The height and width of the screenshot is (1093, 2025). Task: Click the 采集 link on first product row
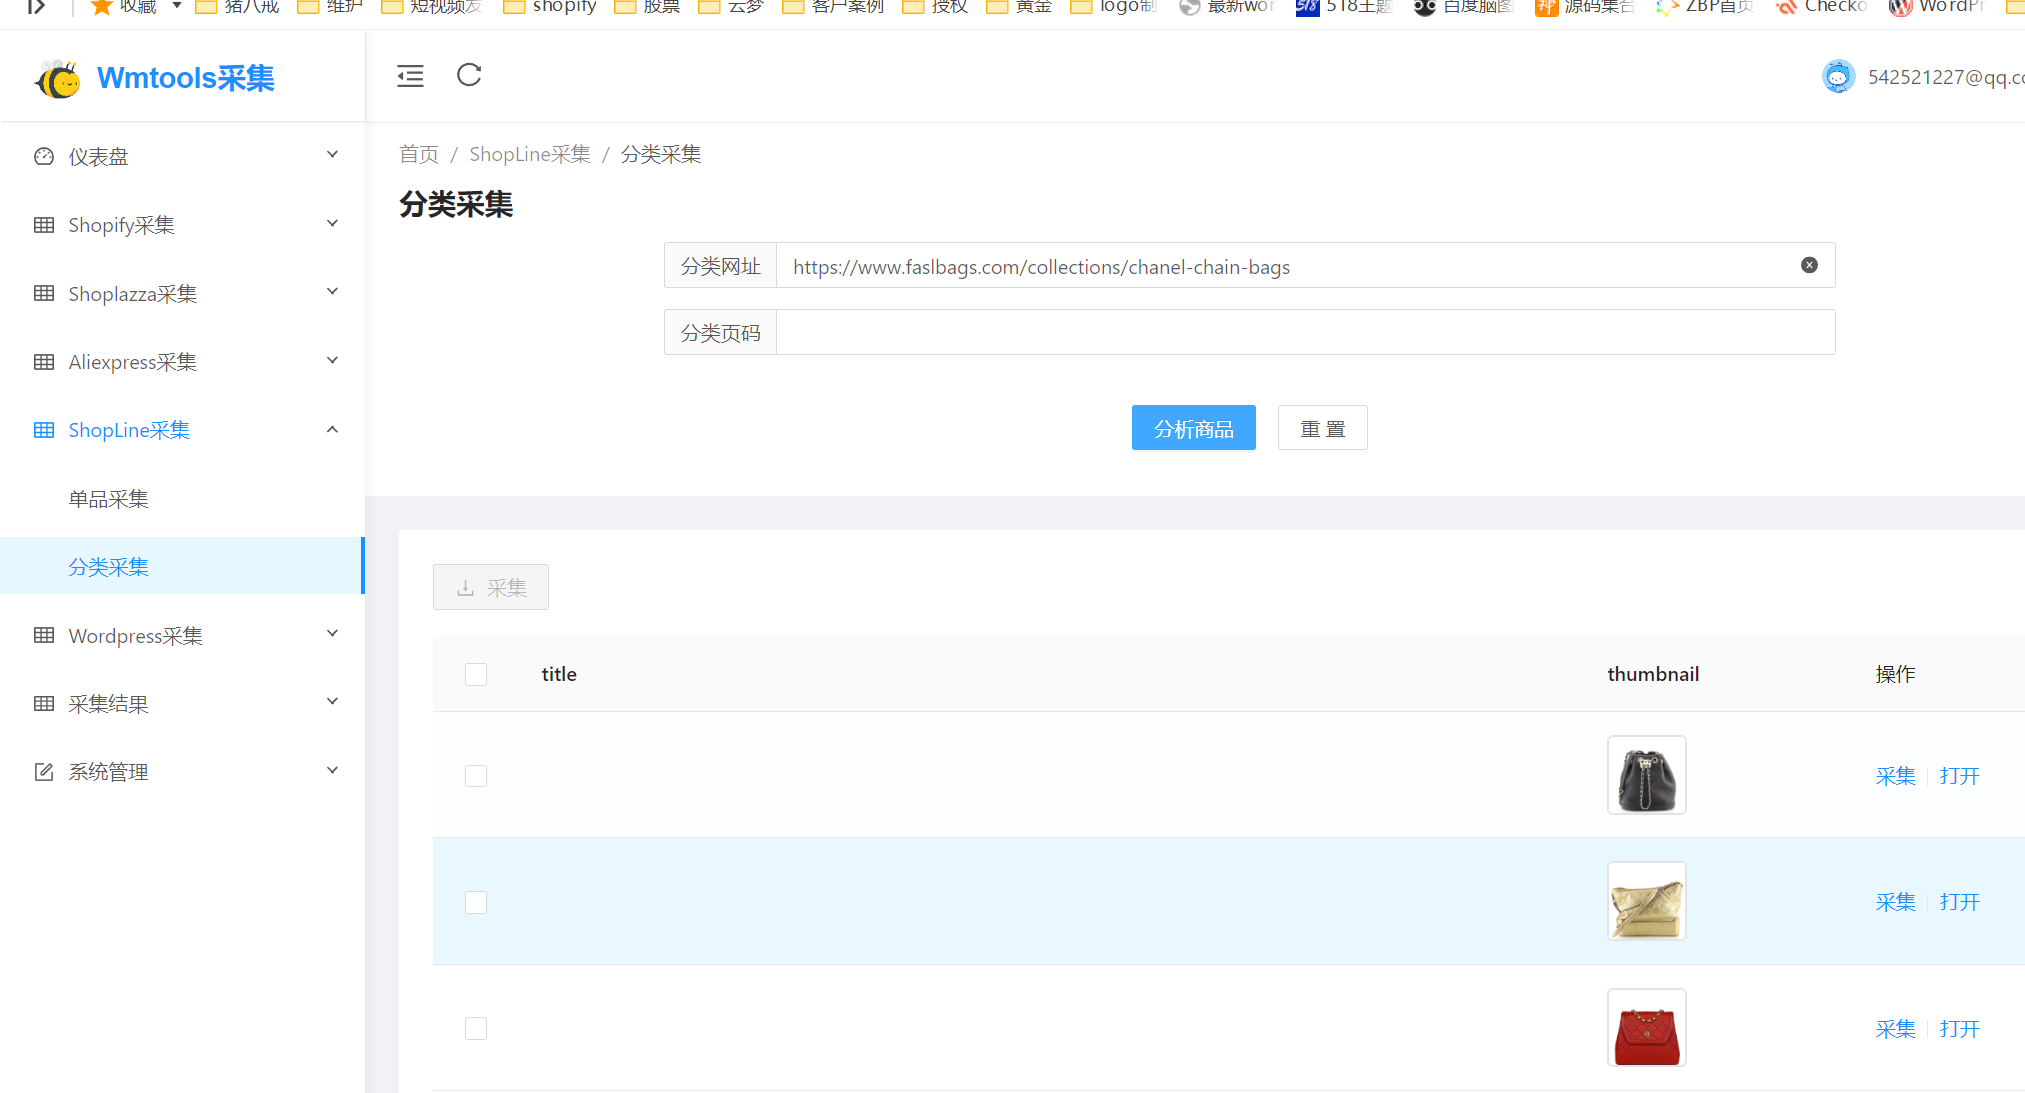[1894, 775]
